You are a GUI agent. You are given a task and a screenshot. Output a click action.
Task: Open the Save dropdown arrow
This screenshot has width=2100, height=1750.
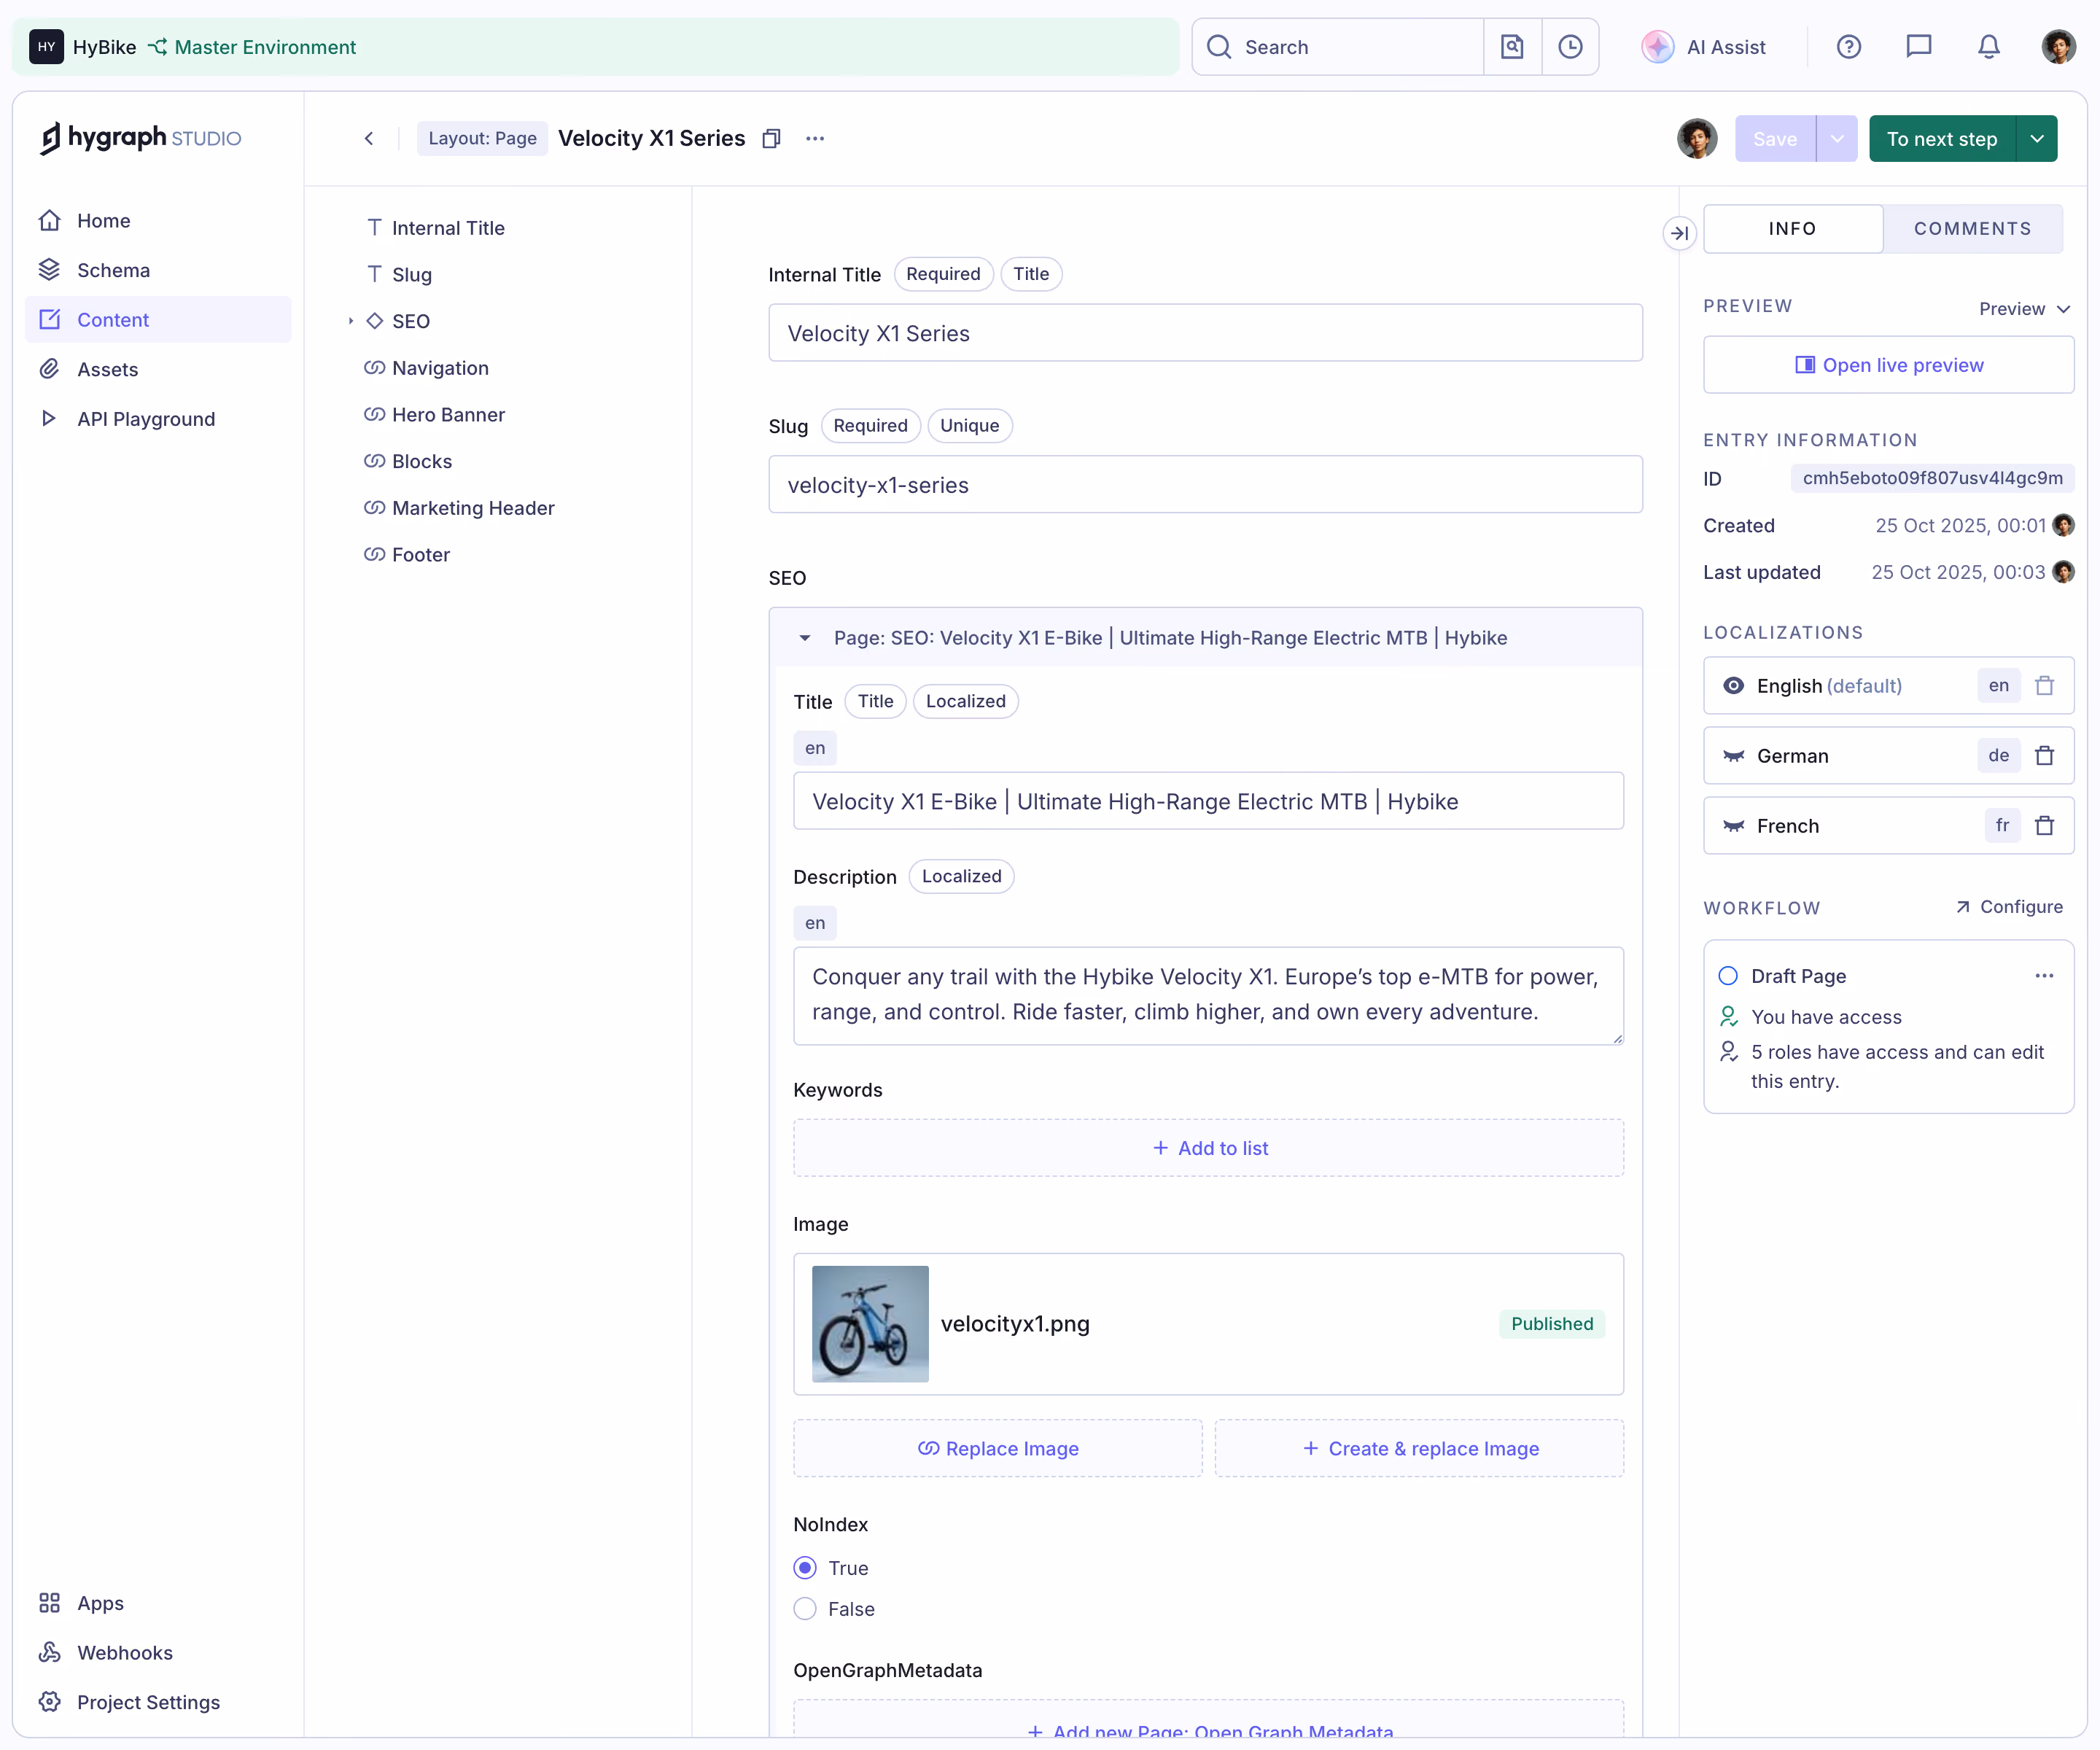[x=1837, y=139]
